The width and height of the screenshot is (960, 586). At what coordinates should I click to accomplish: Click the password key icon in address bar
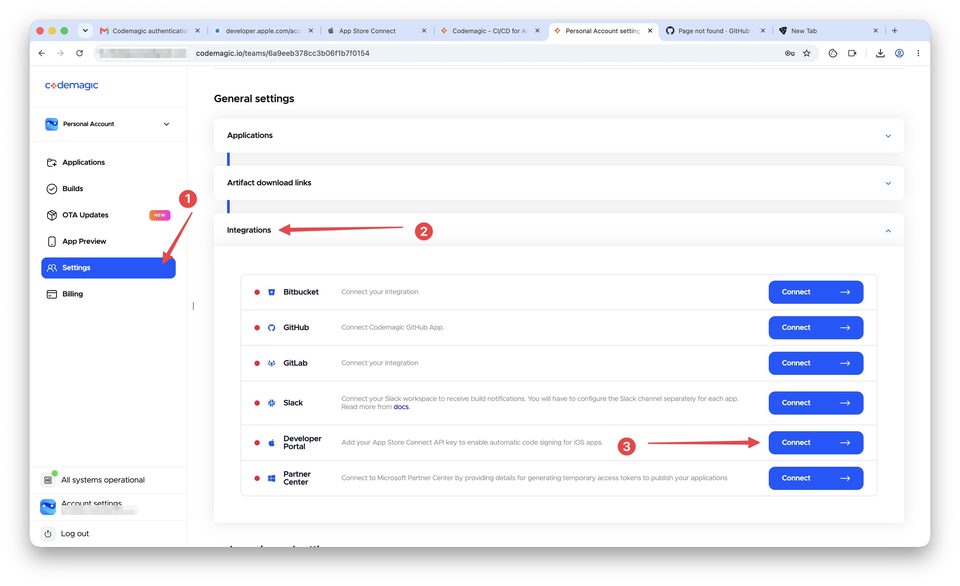click(789, 53)
